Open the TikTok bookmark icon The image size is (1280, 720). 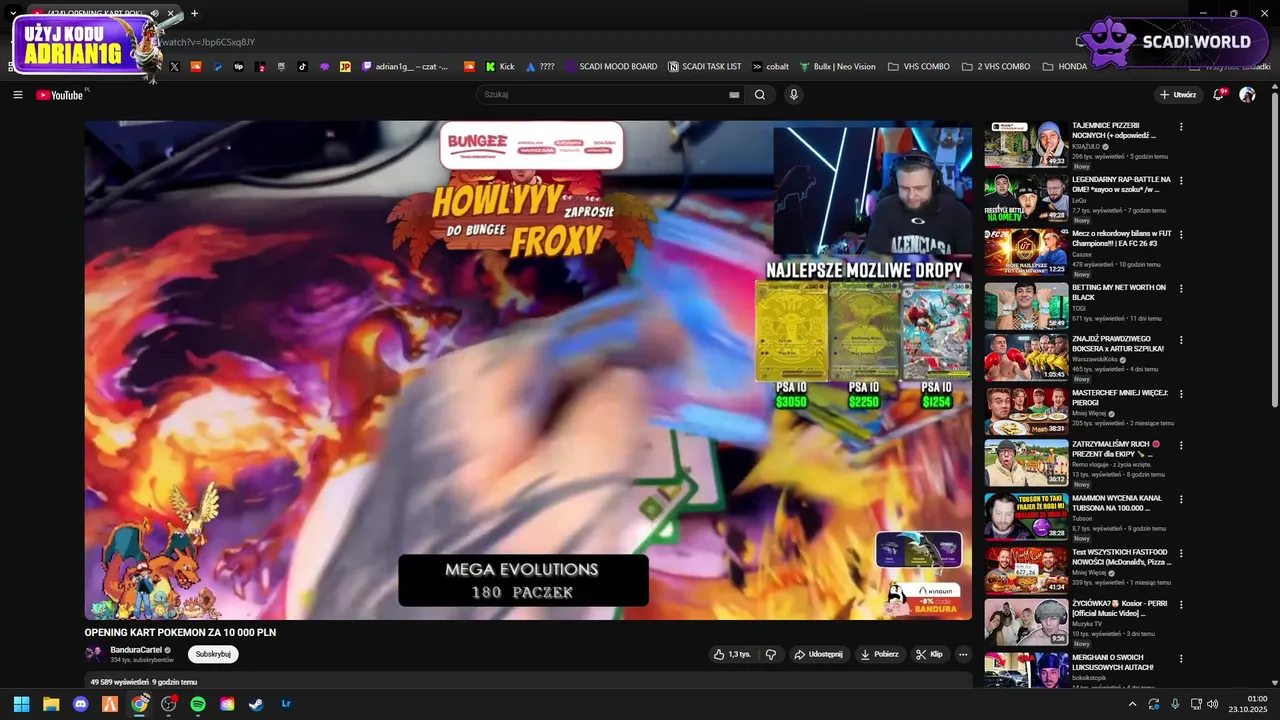[303, 67]
